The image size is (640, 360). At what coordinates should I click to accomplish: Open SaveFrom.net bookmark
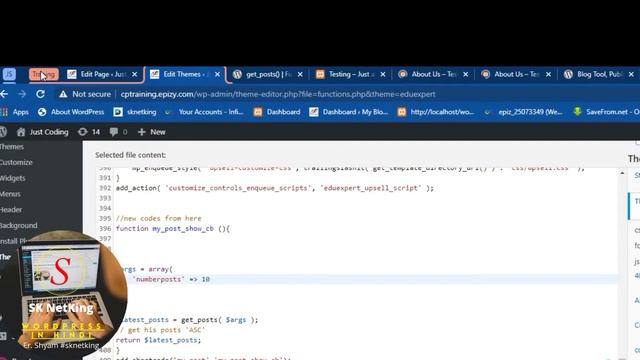(606, 112)
